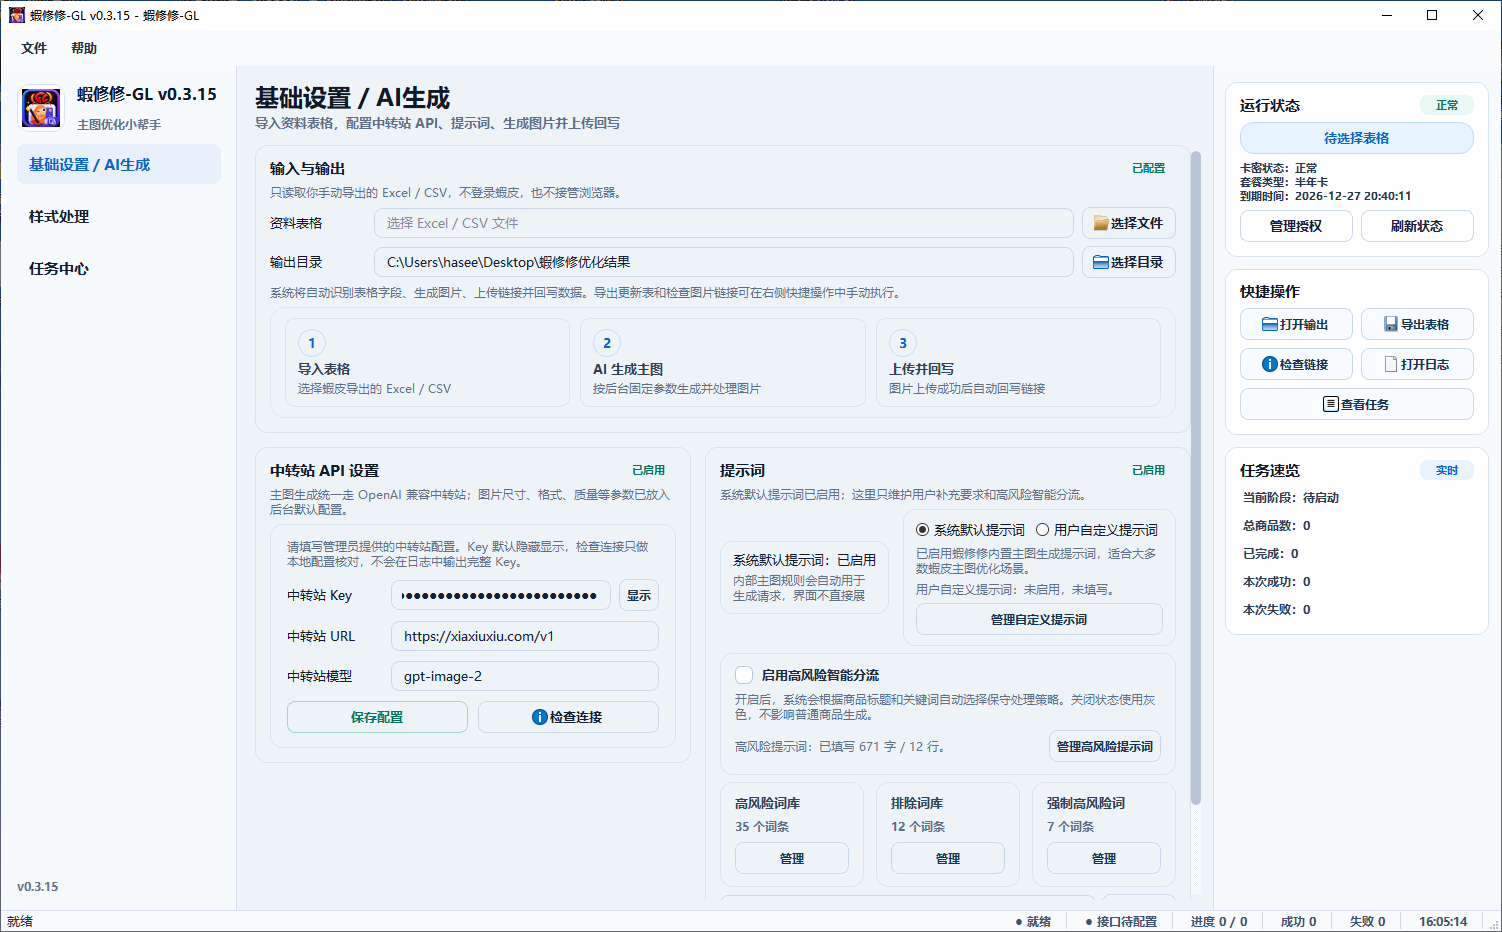Click 已启用 label in 提示词 section
Viewport: 1502px width, 932px height.
coord(1149,470)
